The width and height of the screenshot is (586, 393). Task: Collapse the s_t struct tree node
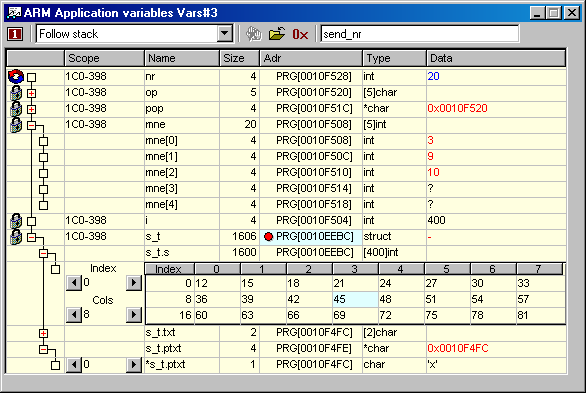coord(31,238)
